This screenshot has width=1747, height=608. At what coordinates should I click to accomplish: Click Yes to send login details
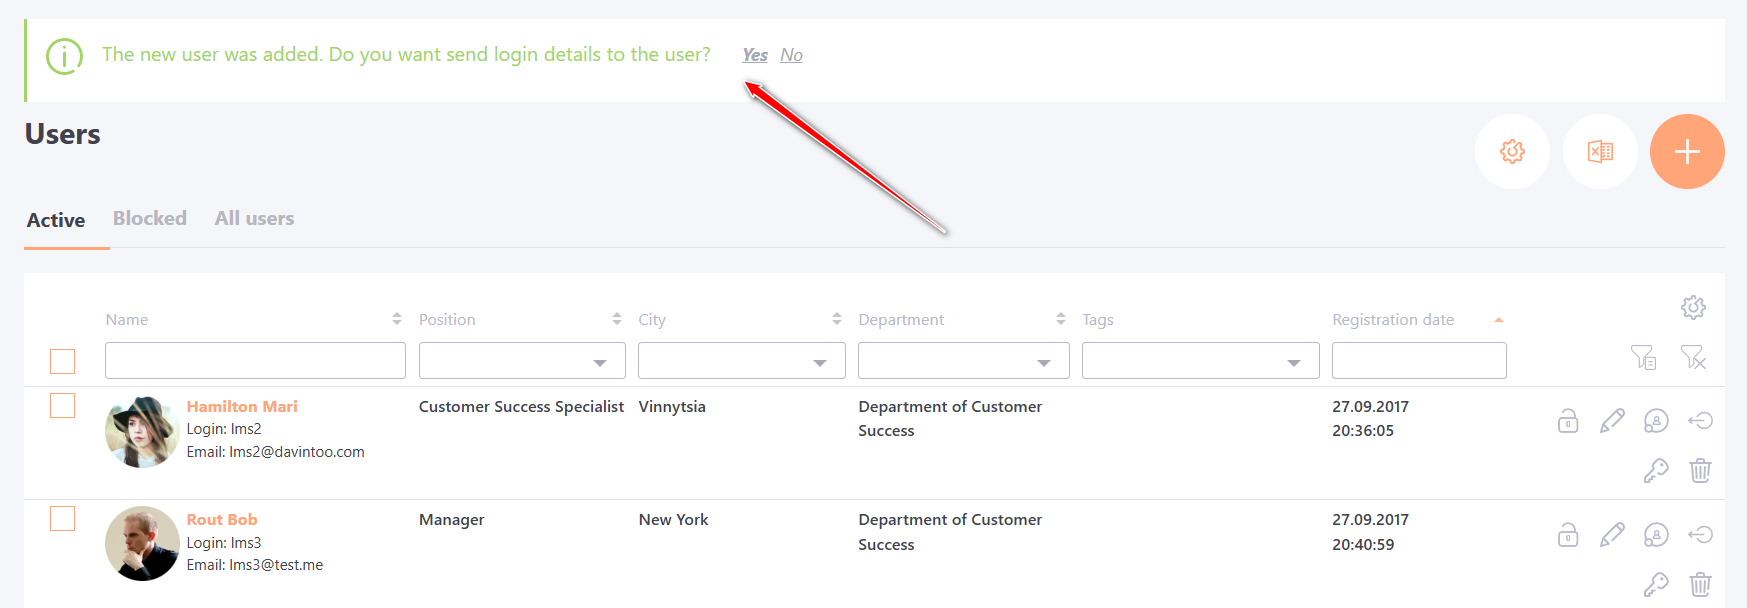click(x=755, y=55)
